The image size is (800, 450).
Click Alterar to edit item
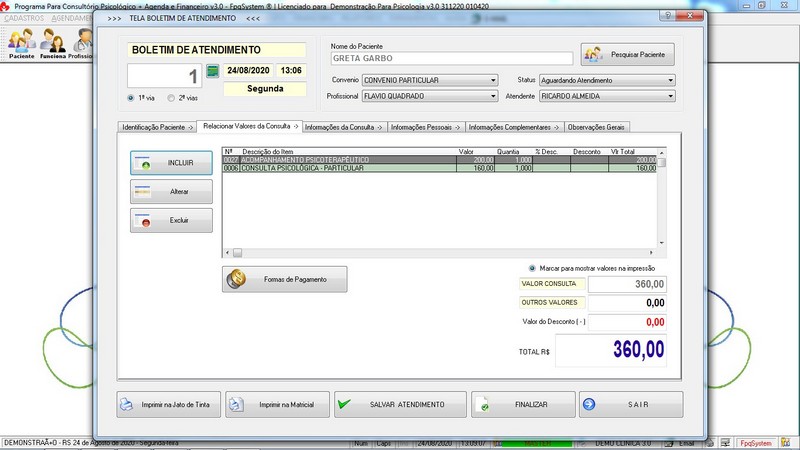pyautogui.click(x=171, y=192)
